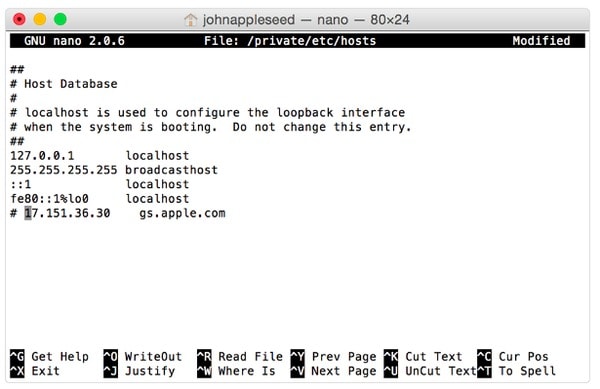Image resolution: width=600 pixels, height=389 pixels.
Task: Click the 'broadcasthost' hostname
Action: pos(171,170)
